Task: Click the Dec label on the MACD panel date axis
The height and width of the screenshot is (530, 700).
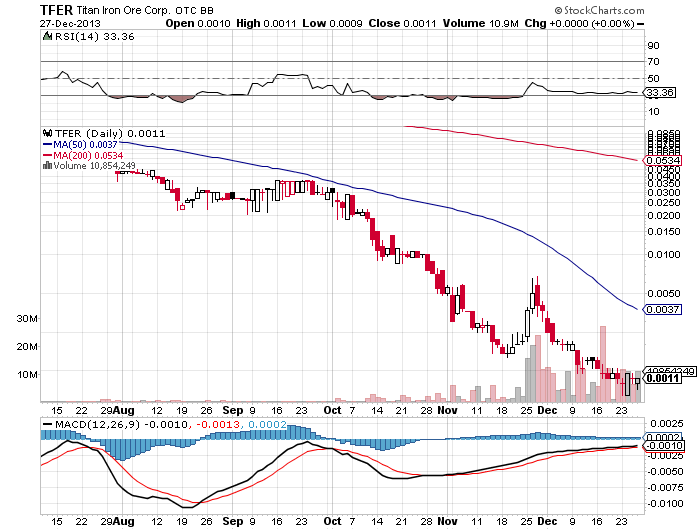Action: click(547, 521)
